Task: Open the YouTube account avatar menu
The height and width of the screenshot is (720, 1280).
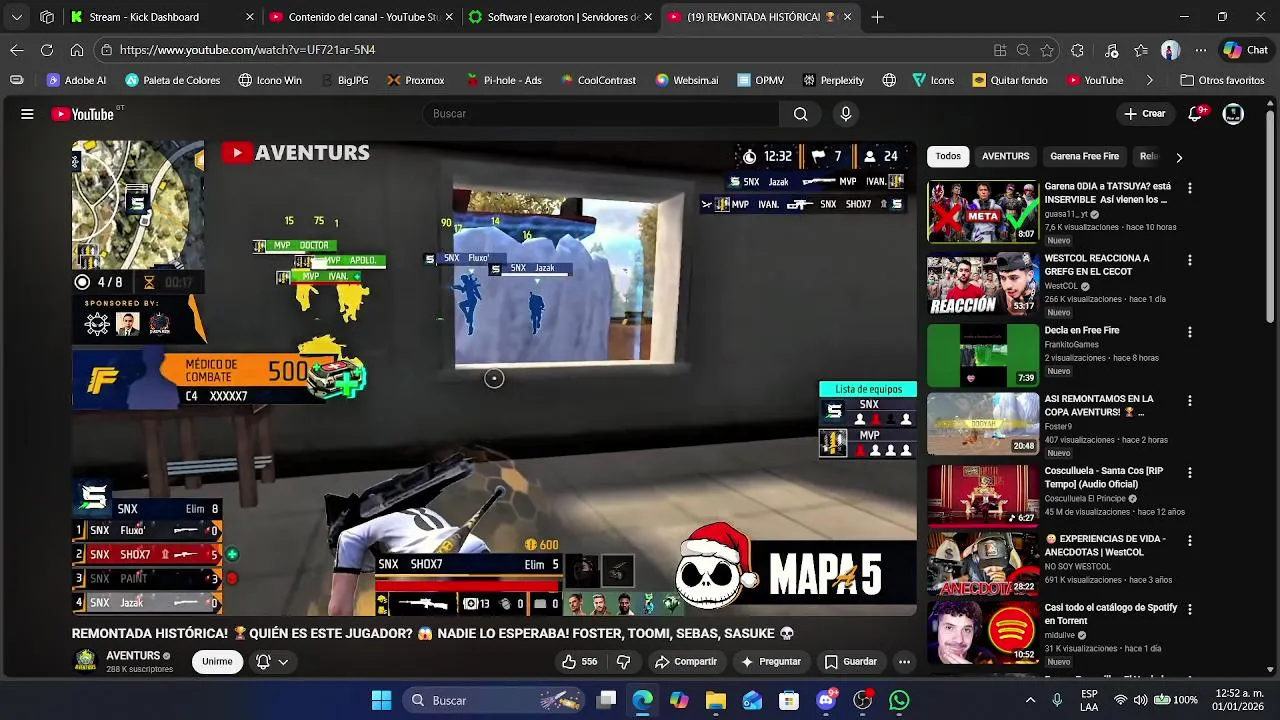Action: (1233, 114)
